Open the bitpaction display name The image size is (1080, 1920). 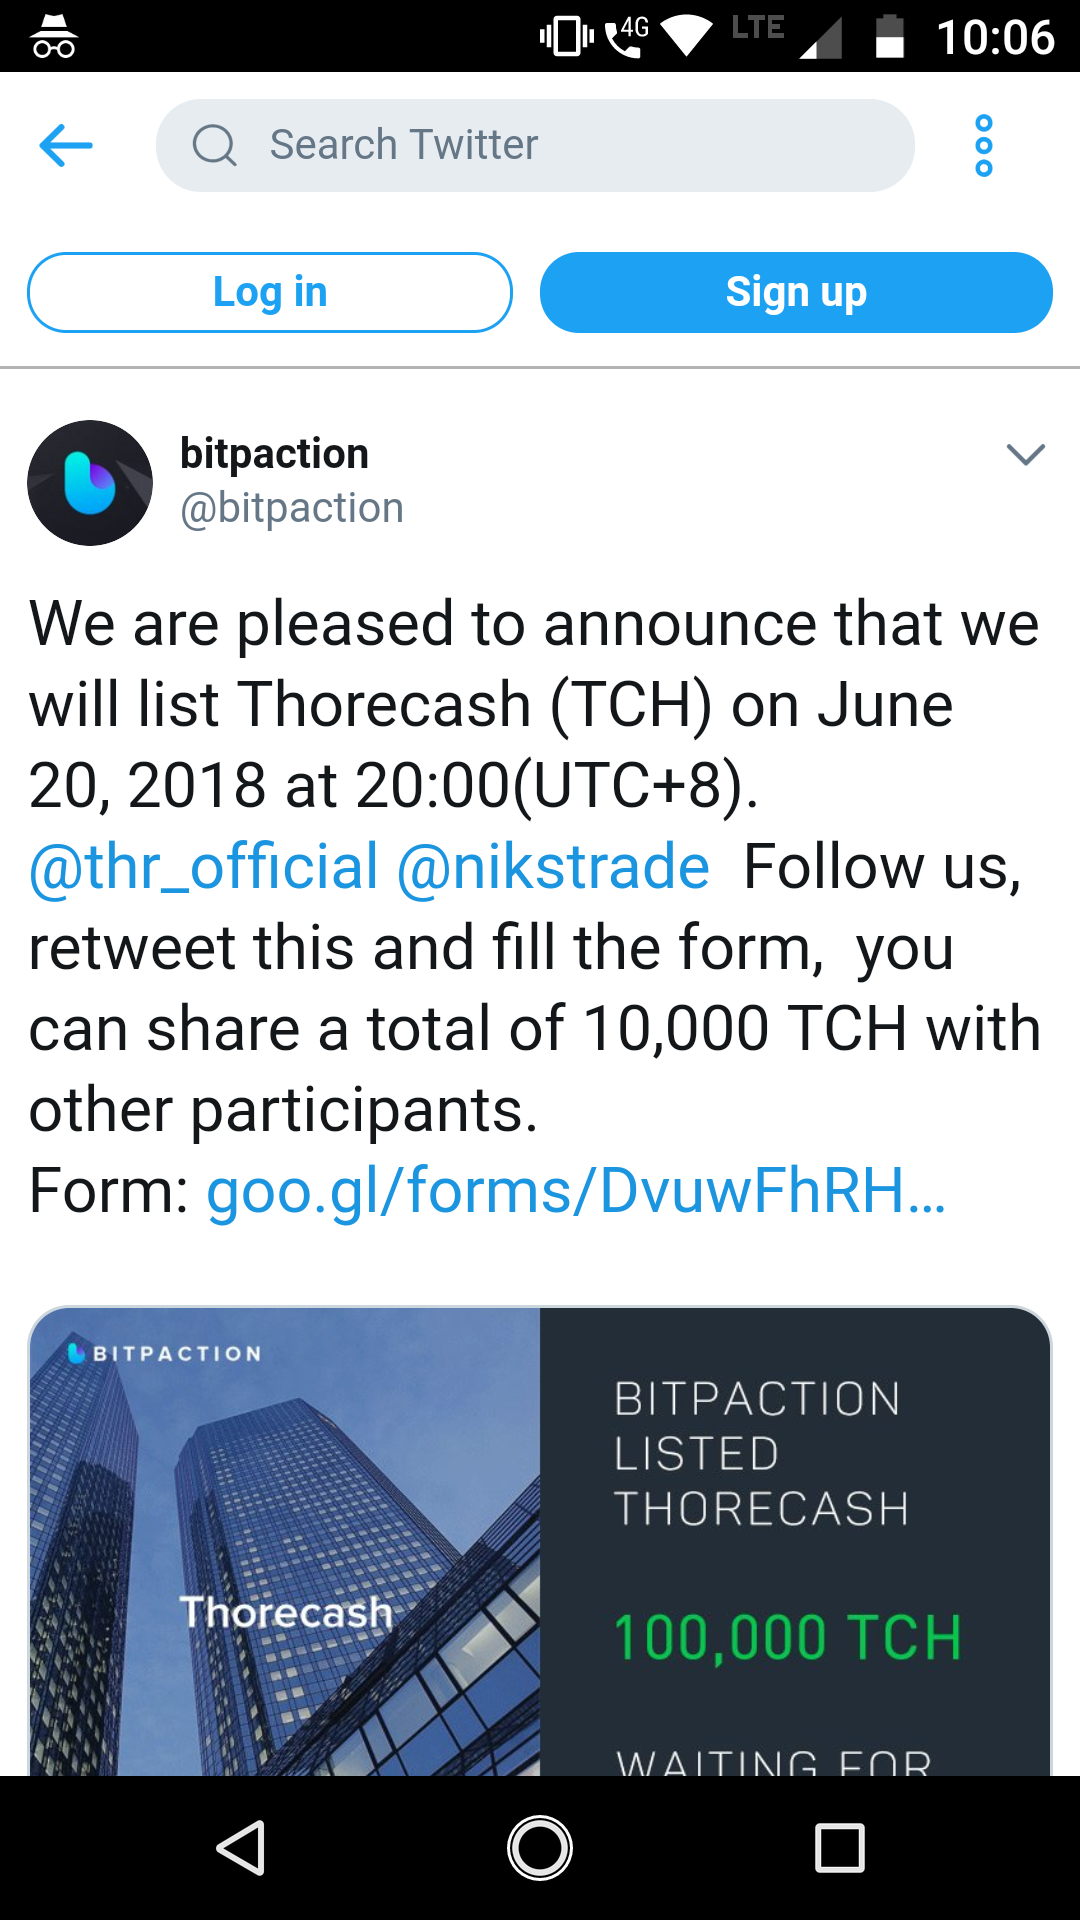point(274,454)
